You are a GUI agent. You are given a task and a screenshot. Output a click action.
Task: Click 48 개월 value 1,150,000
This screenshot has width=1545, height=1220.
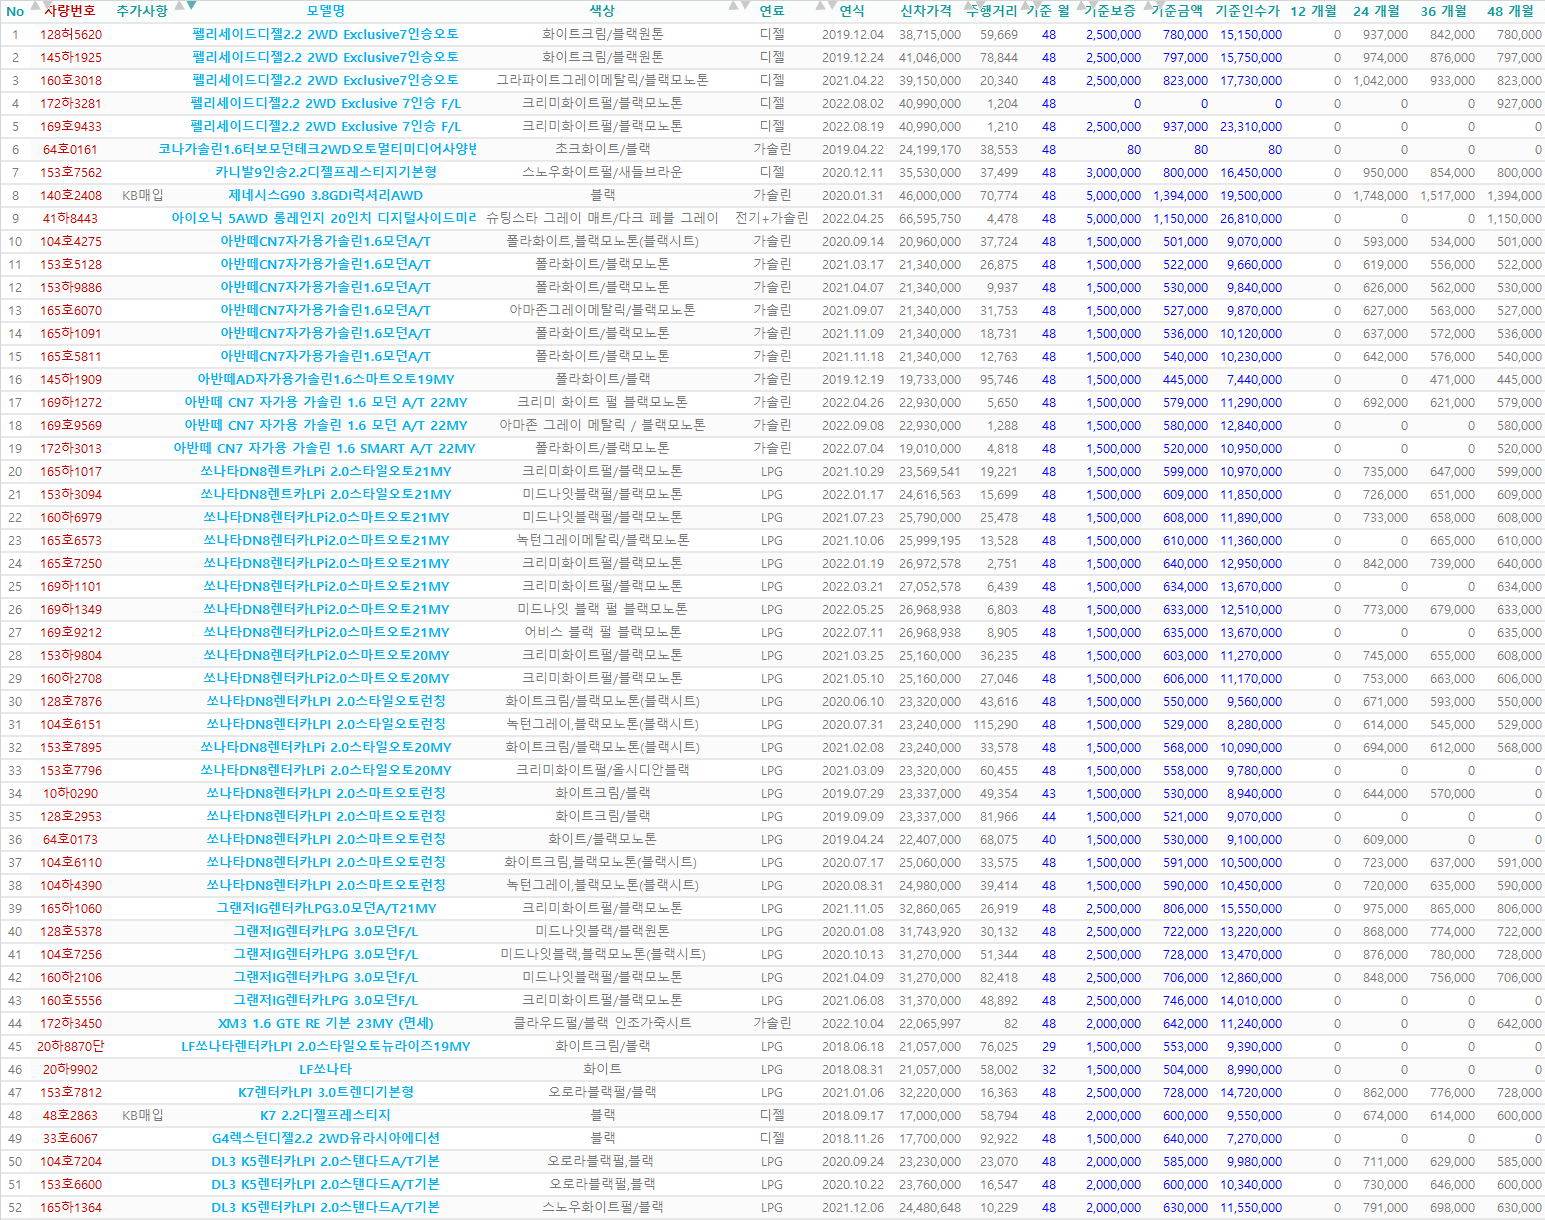pos(1514,218)
